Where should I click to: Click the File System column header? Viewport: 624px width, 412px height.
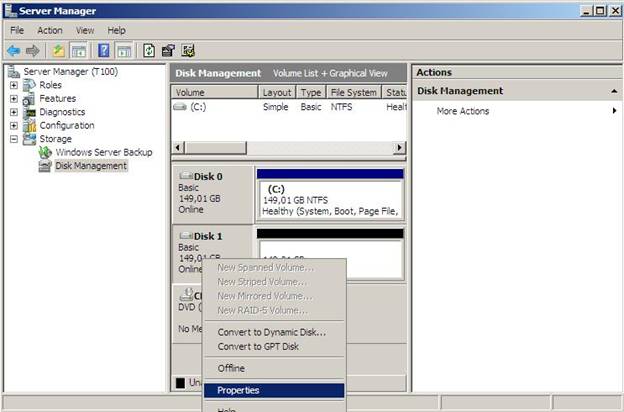(x=354, y=92)
